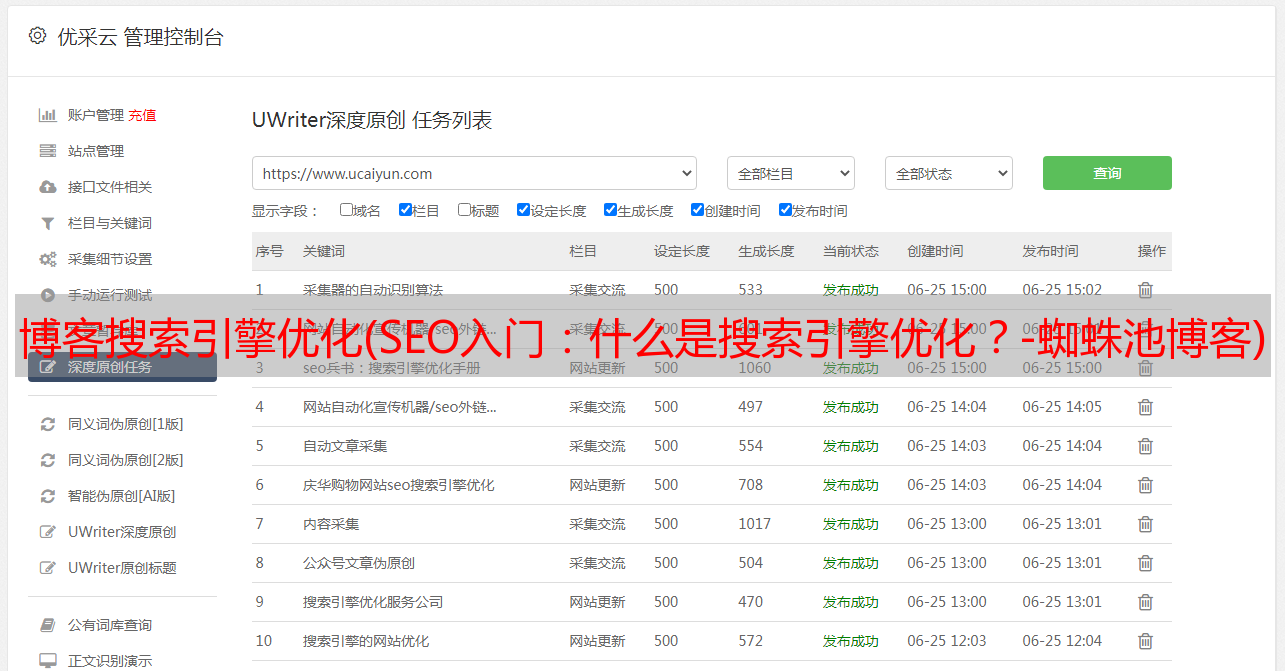Click the 站点管理 server icon

click(47, 151)
